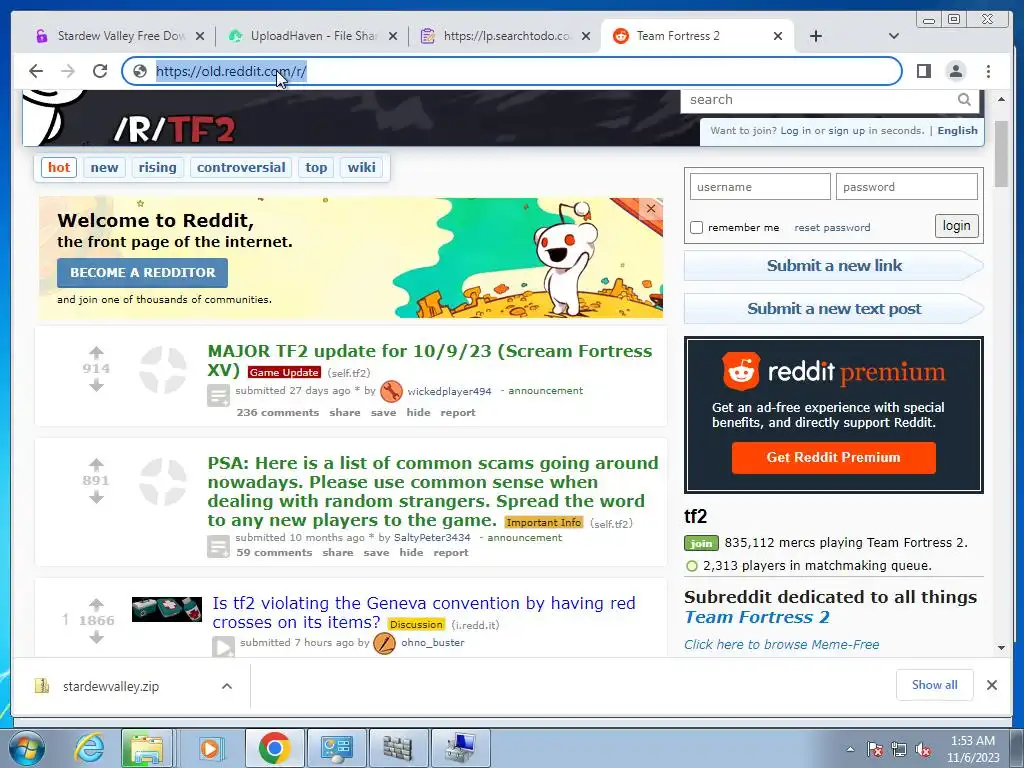
Task: Close the lp.searchtodo.com browser tab
Action: click(586, 36)
